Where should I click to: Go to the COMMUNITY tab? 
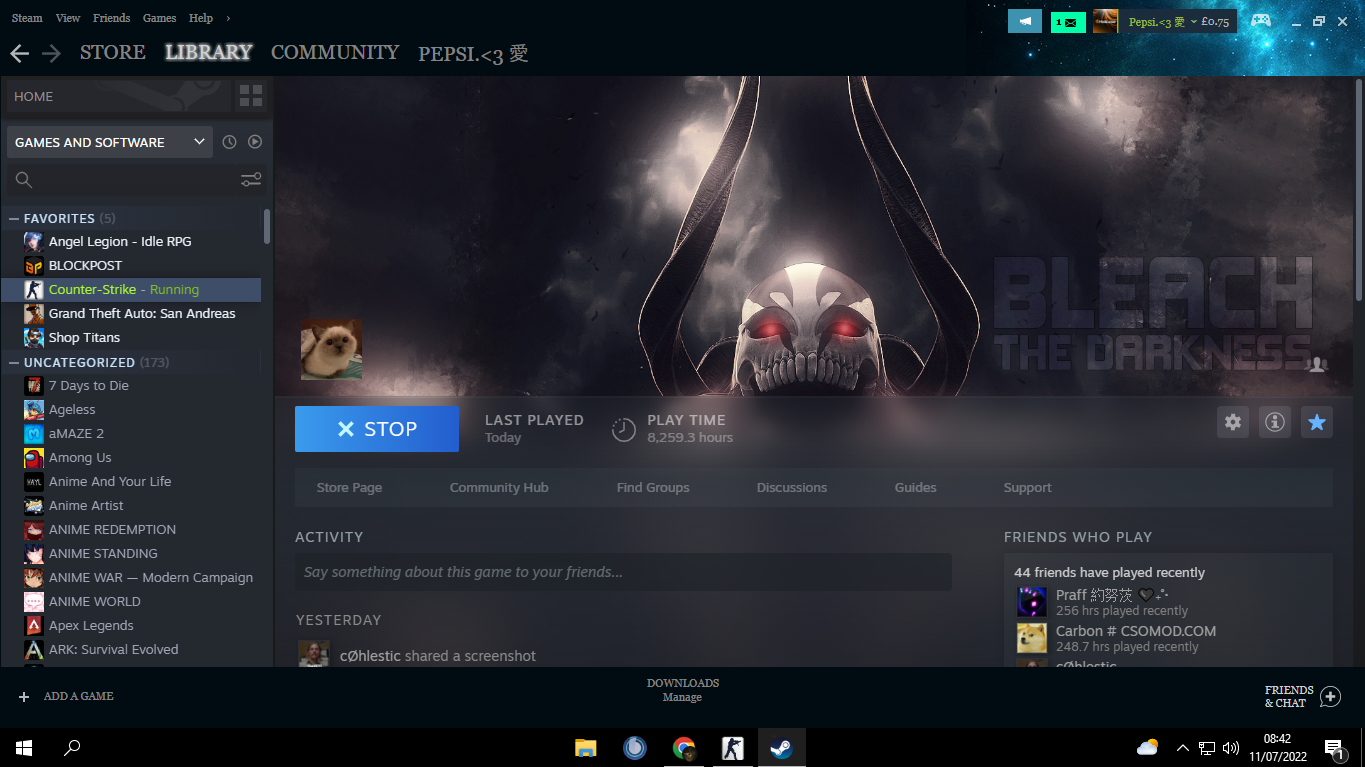pyautogui.click(x=335, y=52)
